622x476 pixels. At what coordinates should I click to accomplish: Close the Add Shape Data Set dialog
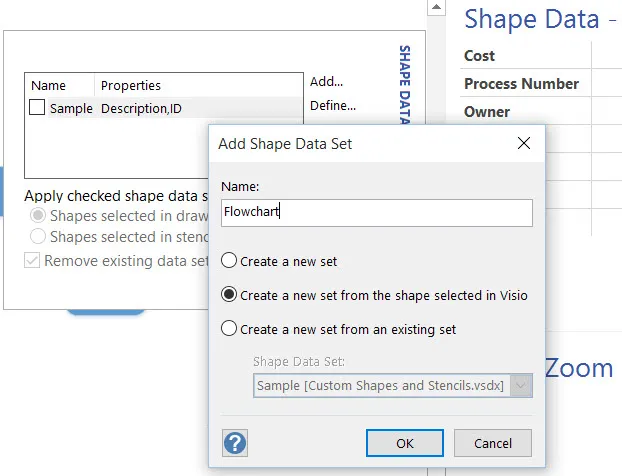pyautogui.click(x=524, y=143)
